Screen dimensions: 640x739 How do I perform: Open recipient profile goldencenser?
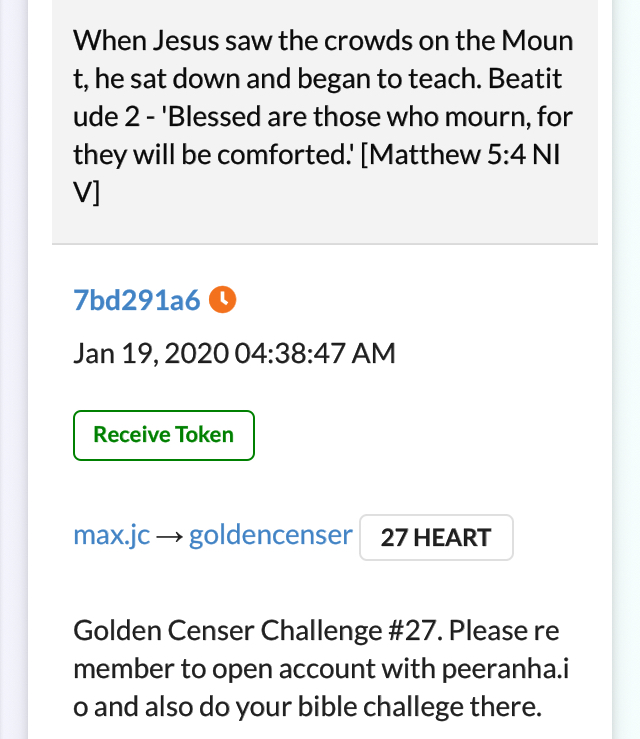[x=271, y=536]
